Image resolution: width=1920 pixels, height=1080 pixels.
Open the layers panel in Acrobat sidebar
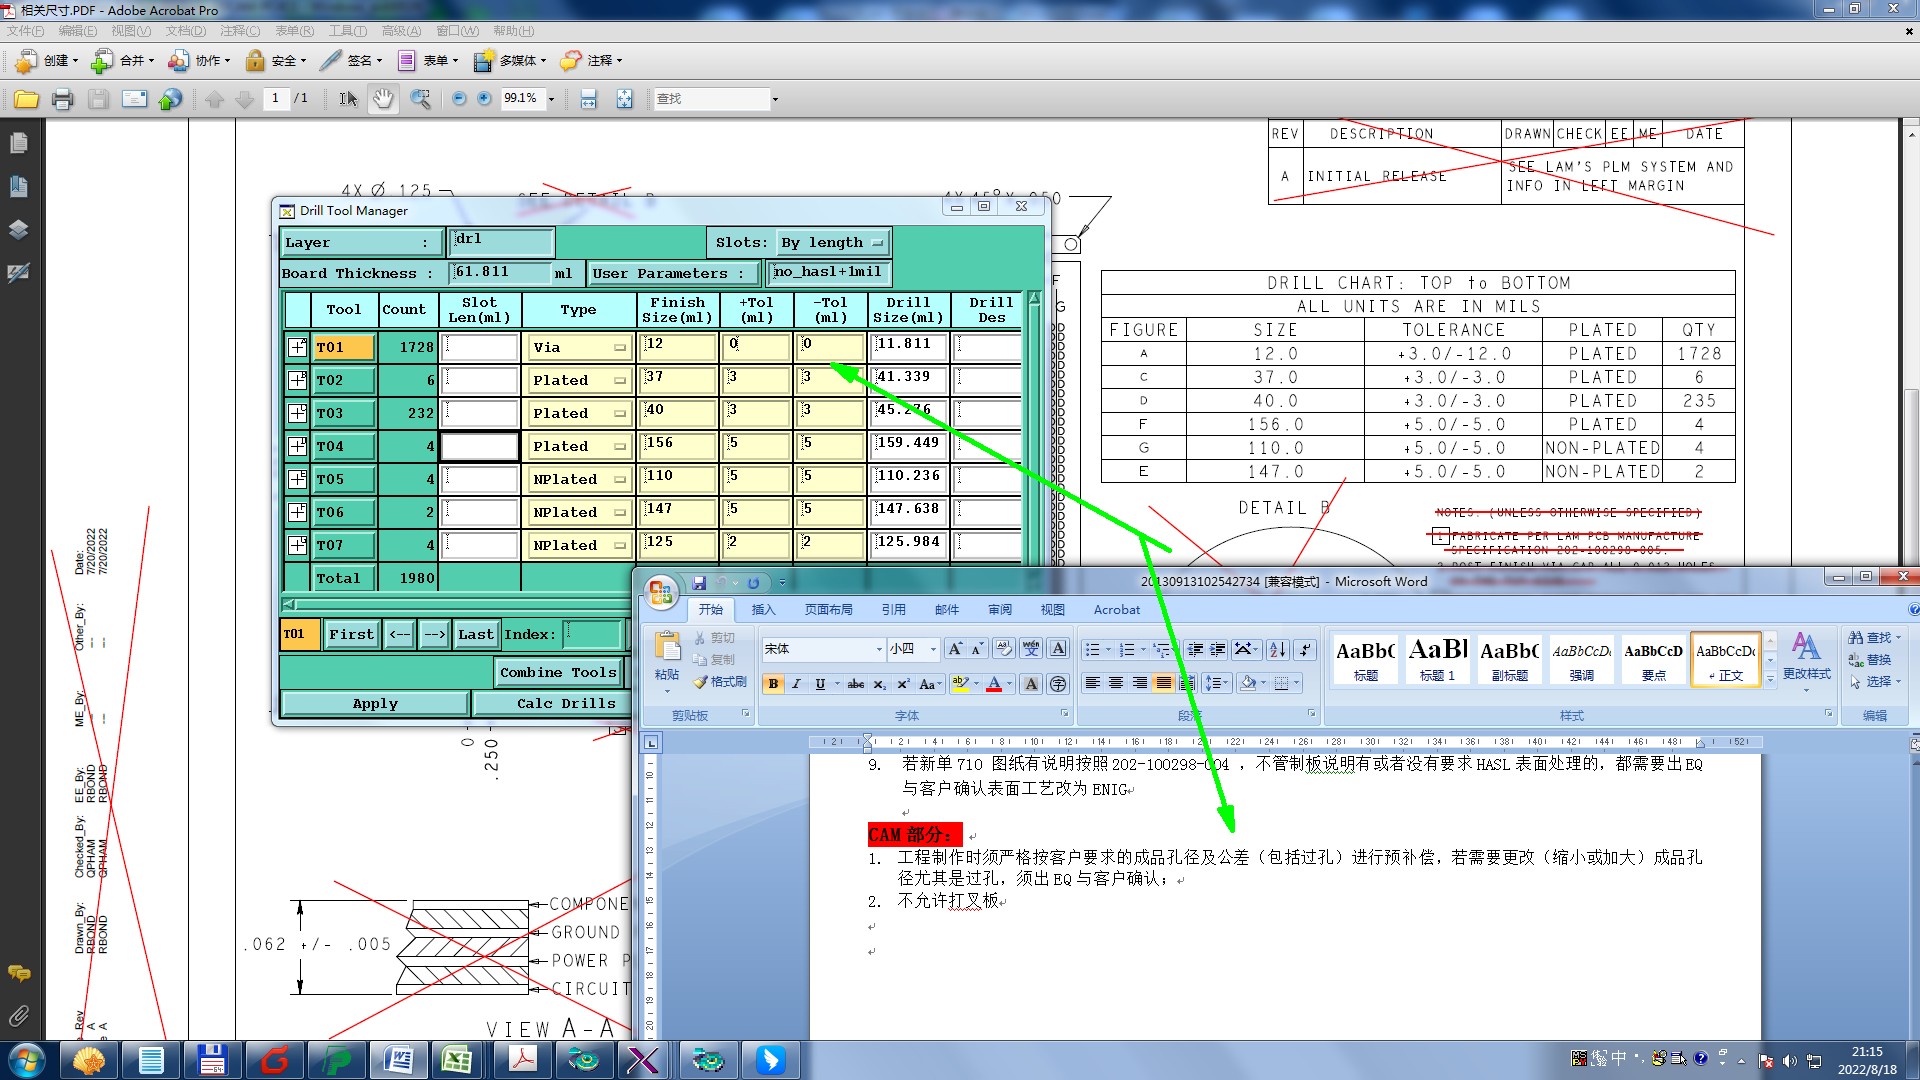[18, 229]
